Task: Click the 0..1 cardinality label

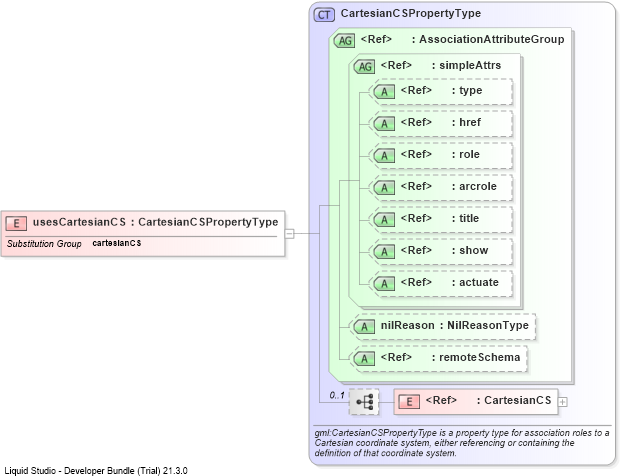Action: pos(337,395)
